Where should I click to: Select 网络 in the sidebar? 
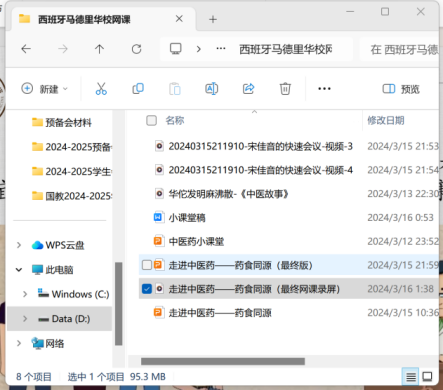pyautogui.click(x=48, y=343)
